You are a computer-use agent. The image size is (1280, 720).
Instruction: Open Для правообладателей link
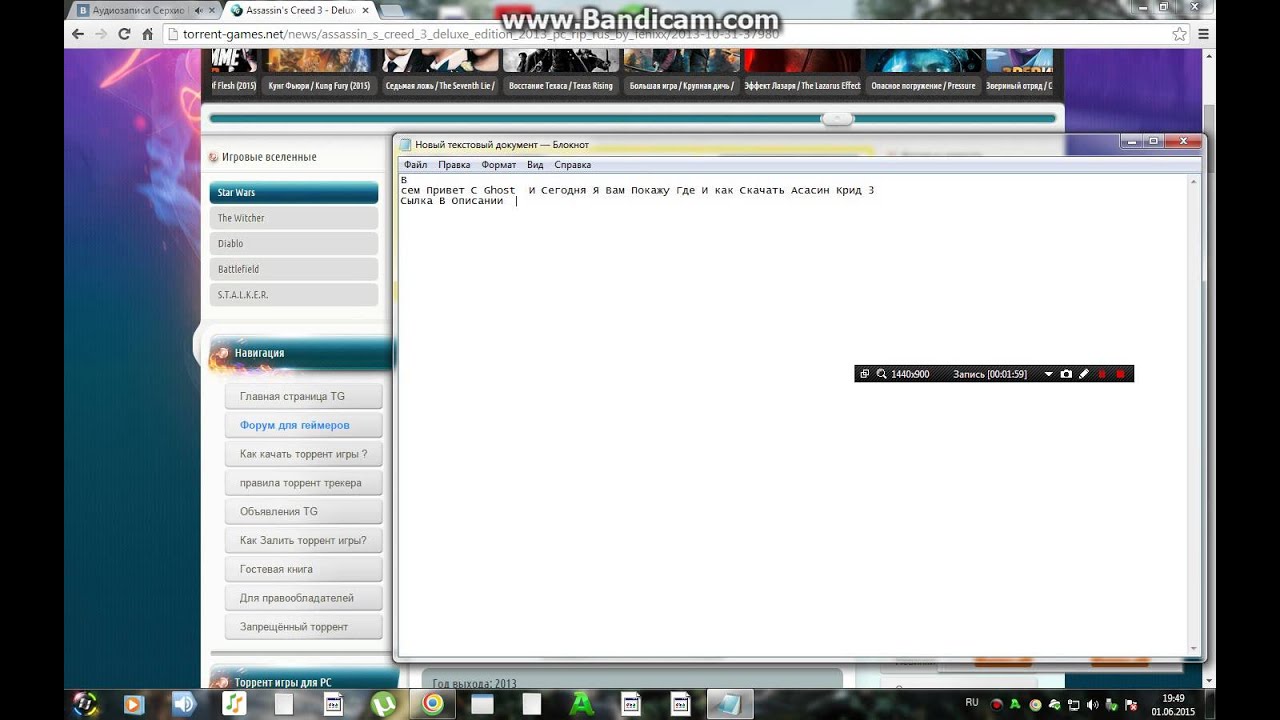(x=303, y=598)
